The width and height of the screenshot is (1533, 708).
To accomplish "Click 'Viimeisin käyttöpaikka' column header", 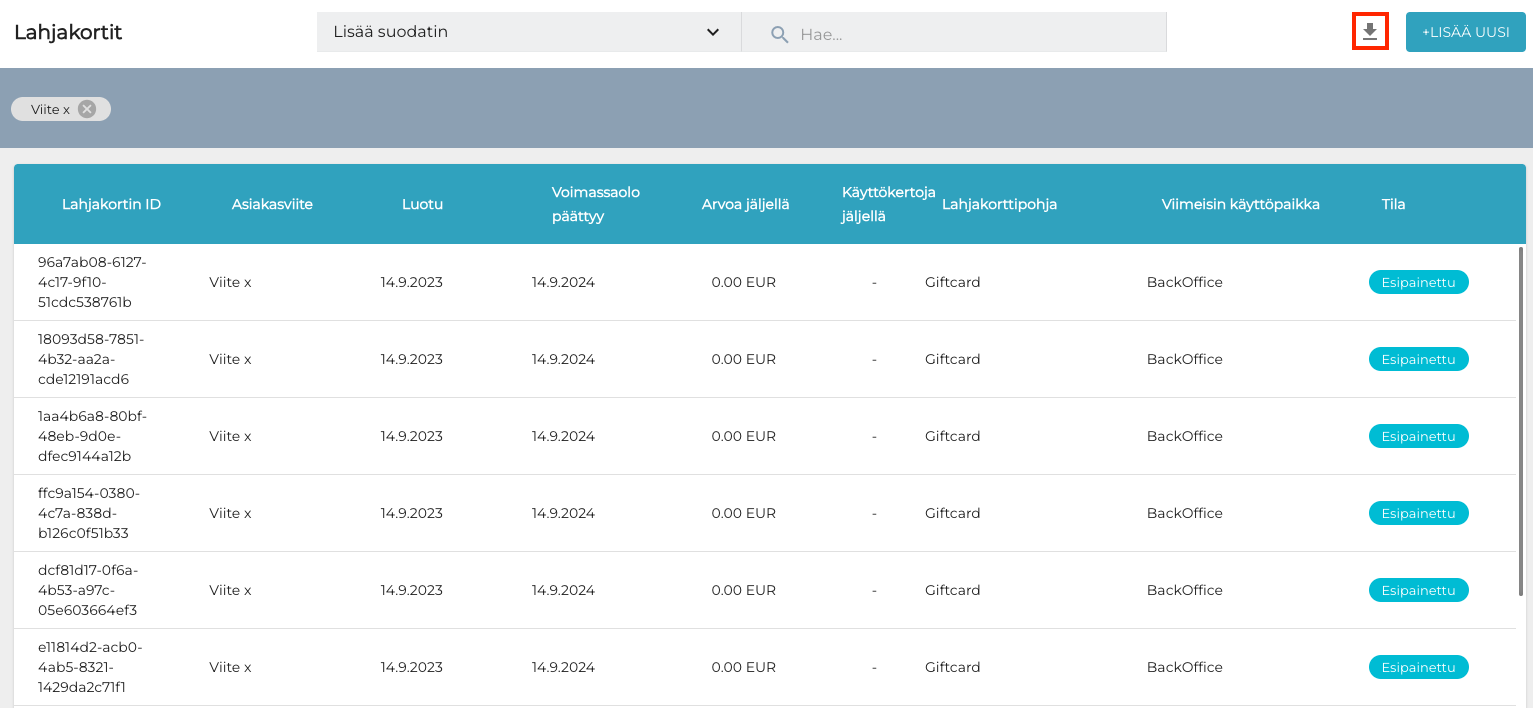I will click(1240, 204).
